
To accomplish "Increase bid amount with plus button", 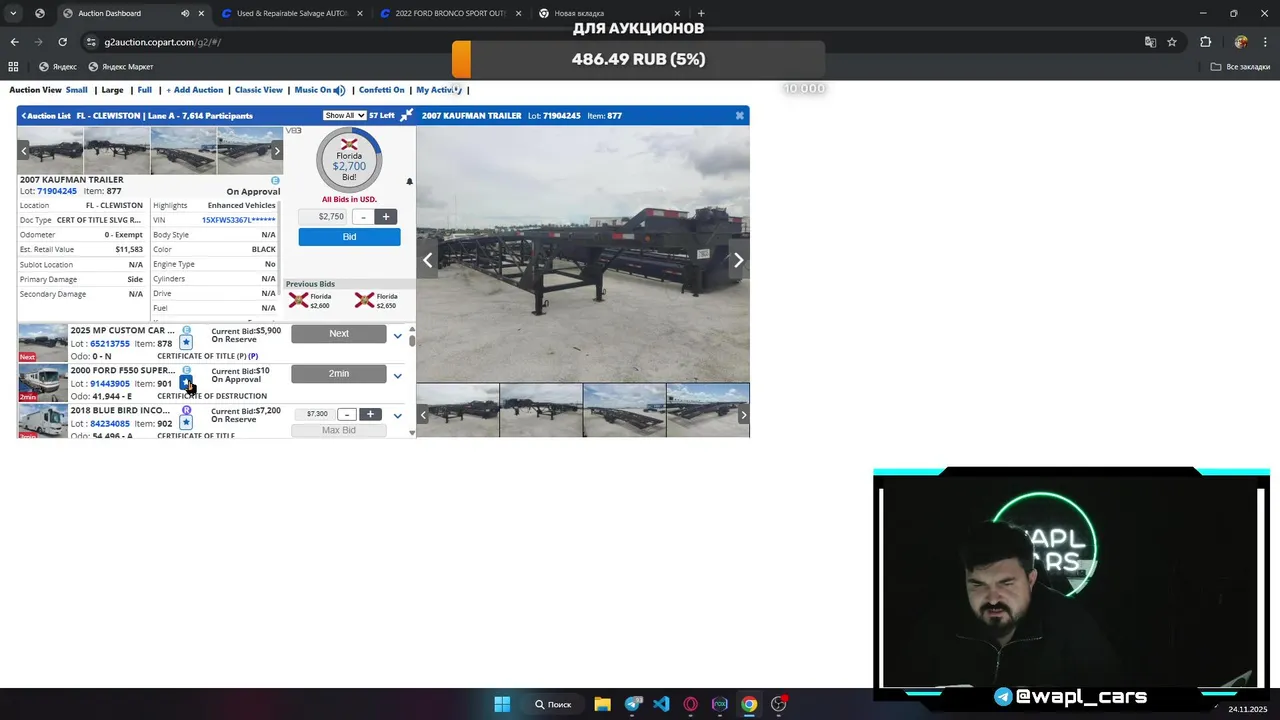I will pos(386,217).
